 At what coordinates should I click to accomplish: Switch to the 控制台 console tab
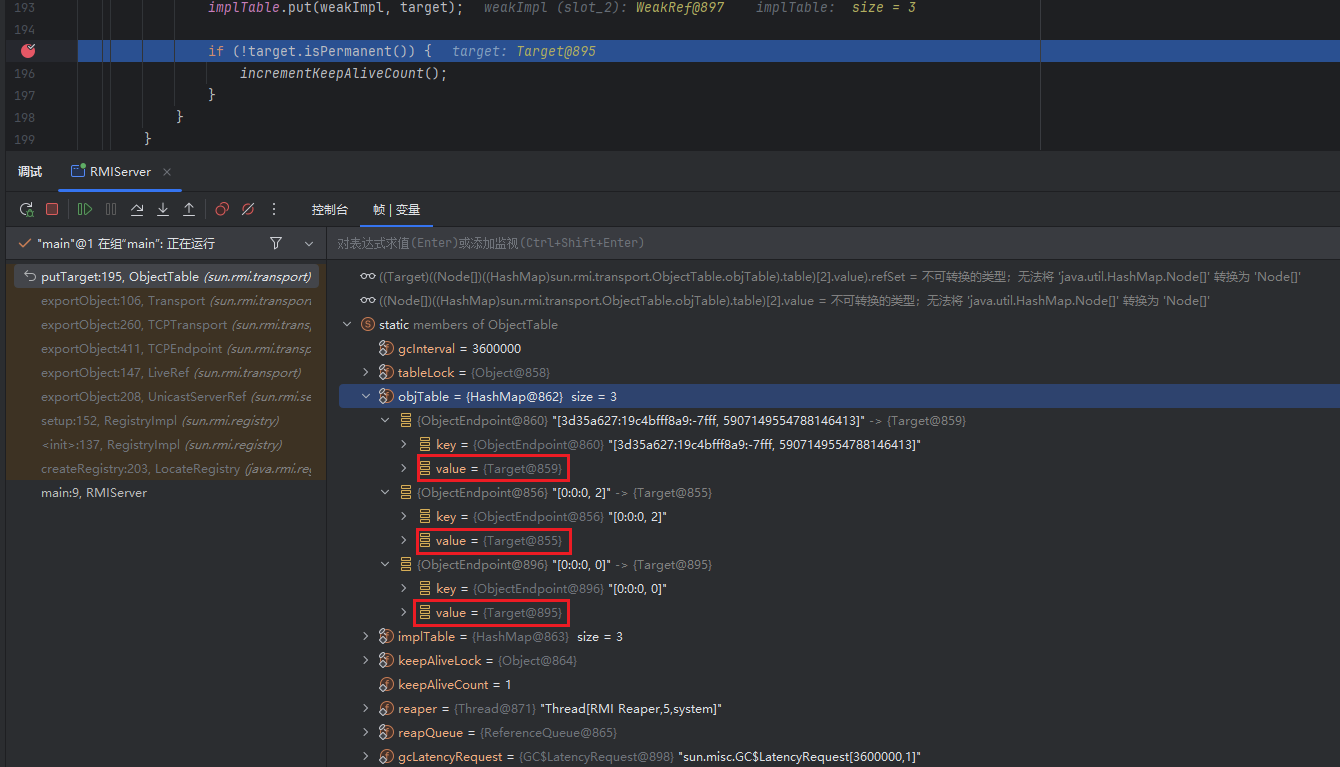point(329,209)
